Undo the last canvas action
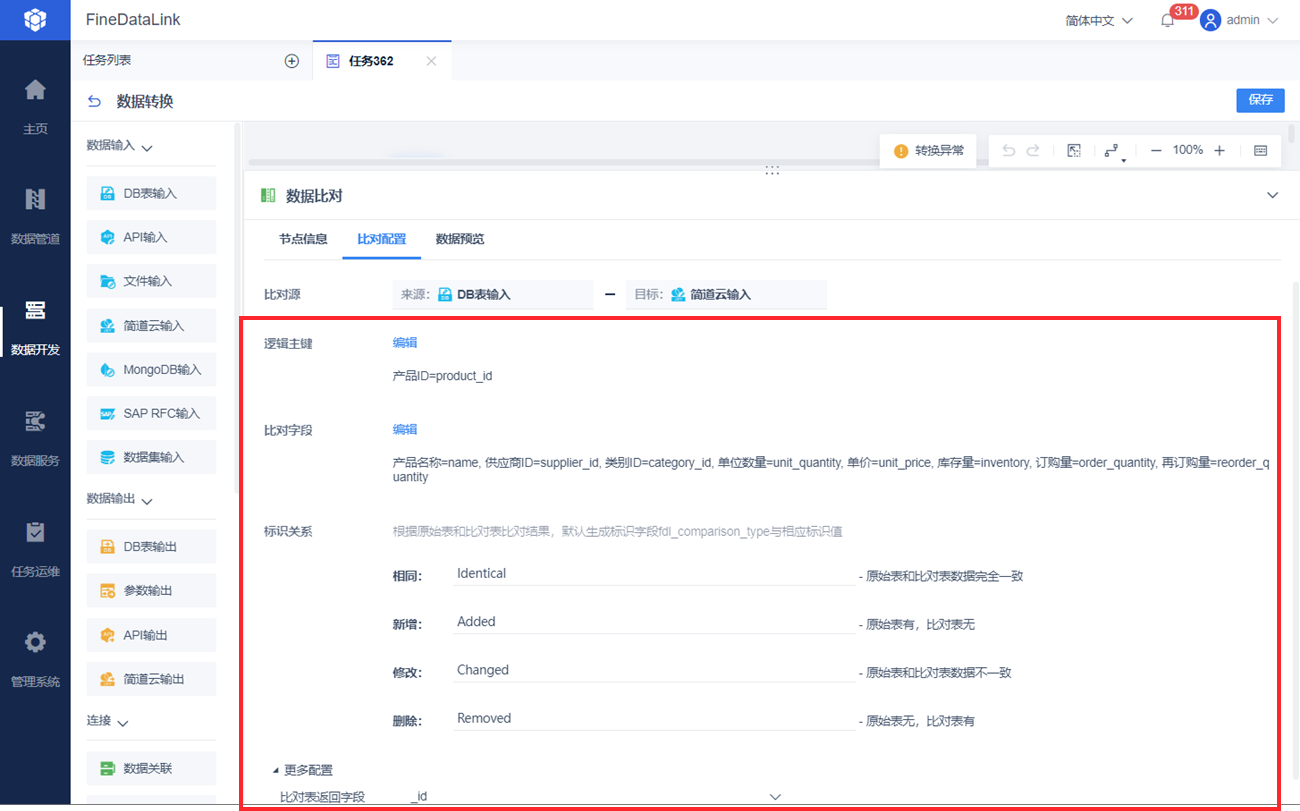Screen dimensions: 1300x811 [1008, 150]
